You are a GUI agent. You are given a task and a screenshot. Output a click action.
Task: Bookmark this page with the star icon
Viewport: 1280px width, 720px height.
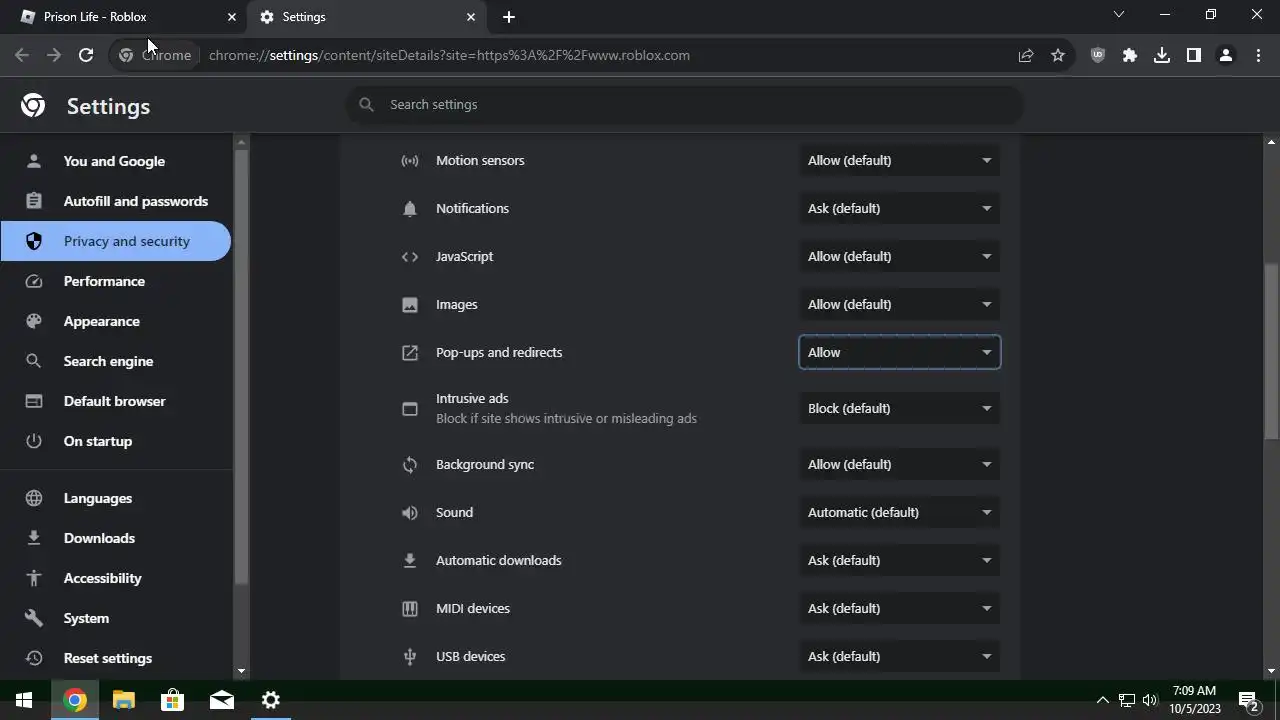point(1058,55)
